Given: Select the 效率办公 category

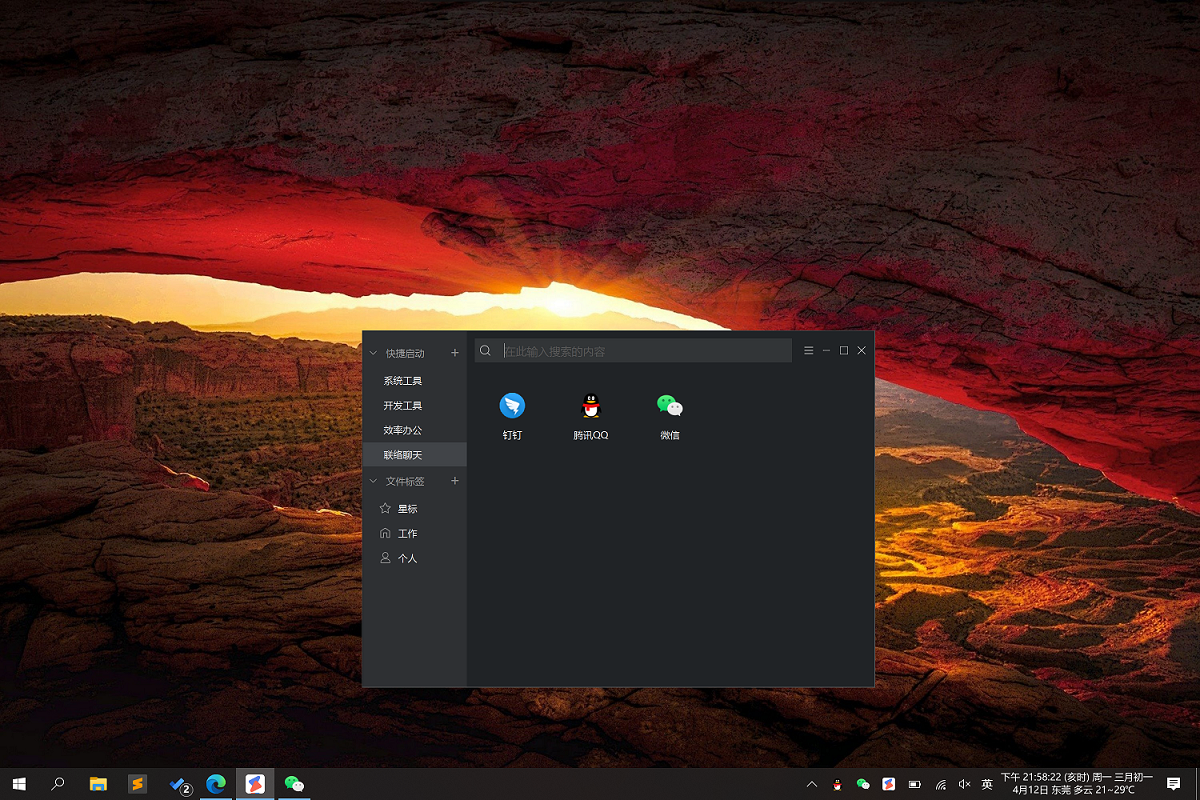Looking at the screenshot, I should 404,429.
